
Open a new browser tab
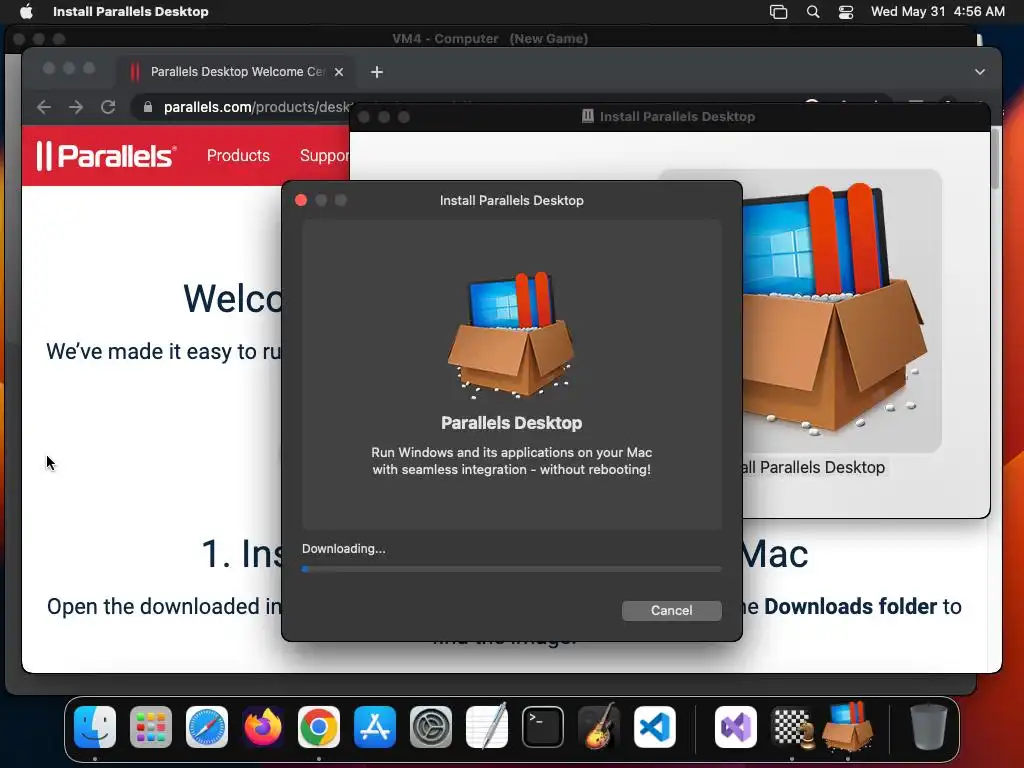pyautogui.click(x=377, y=72)
